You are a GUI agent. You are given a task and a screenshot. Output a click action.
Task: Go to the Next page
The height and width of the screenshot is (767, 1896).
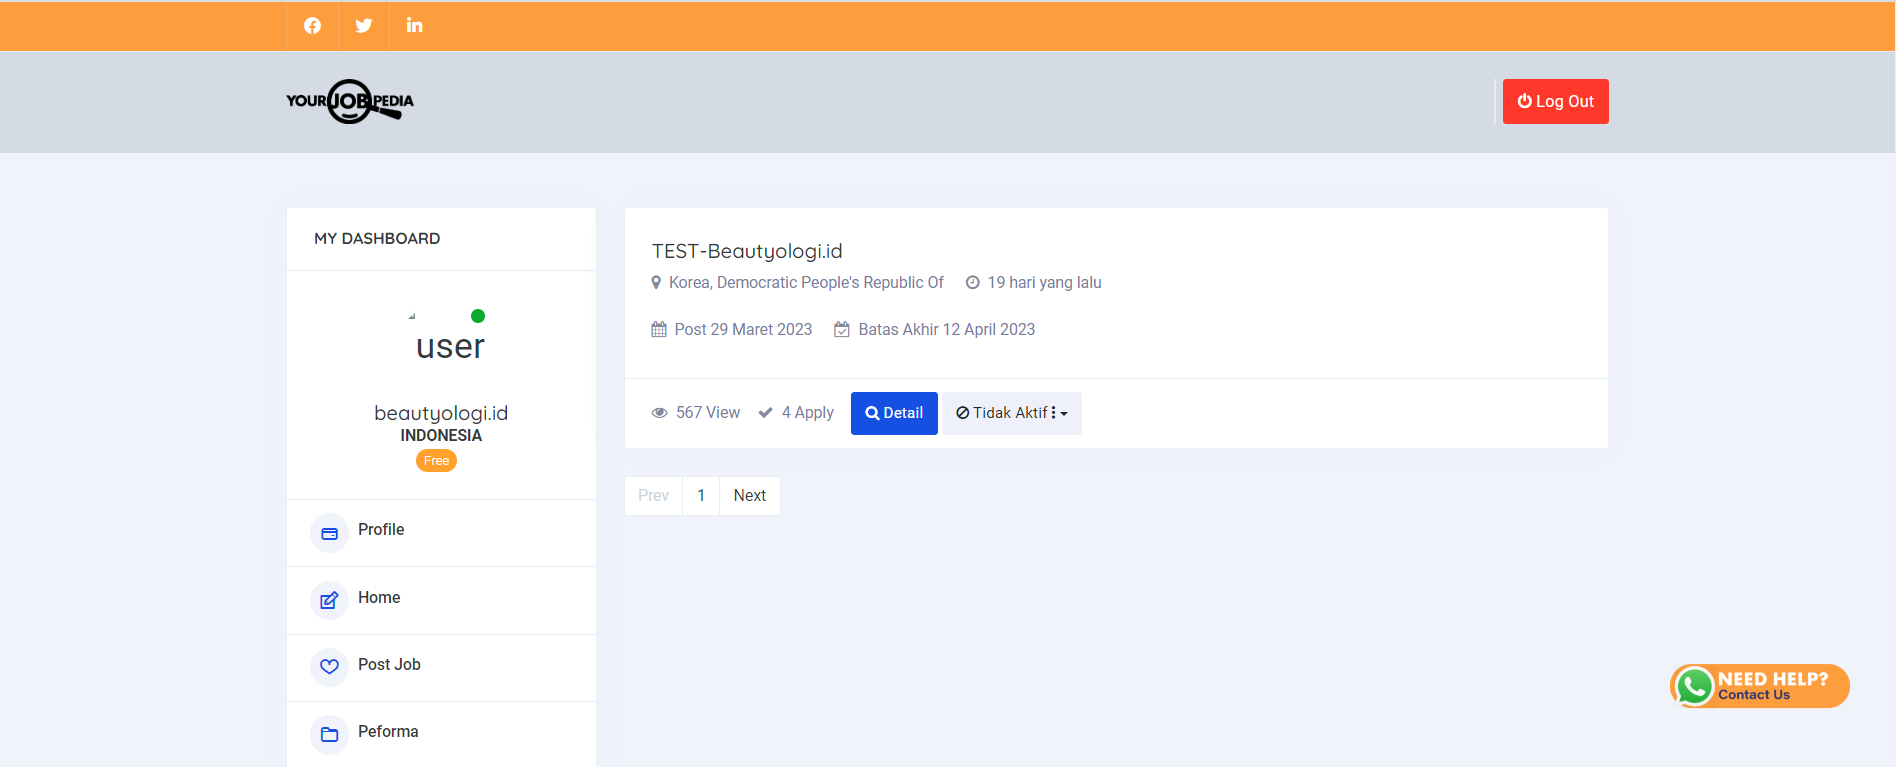pyautogui.click(x=749, y=496)
